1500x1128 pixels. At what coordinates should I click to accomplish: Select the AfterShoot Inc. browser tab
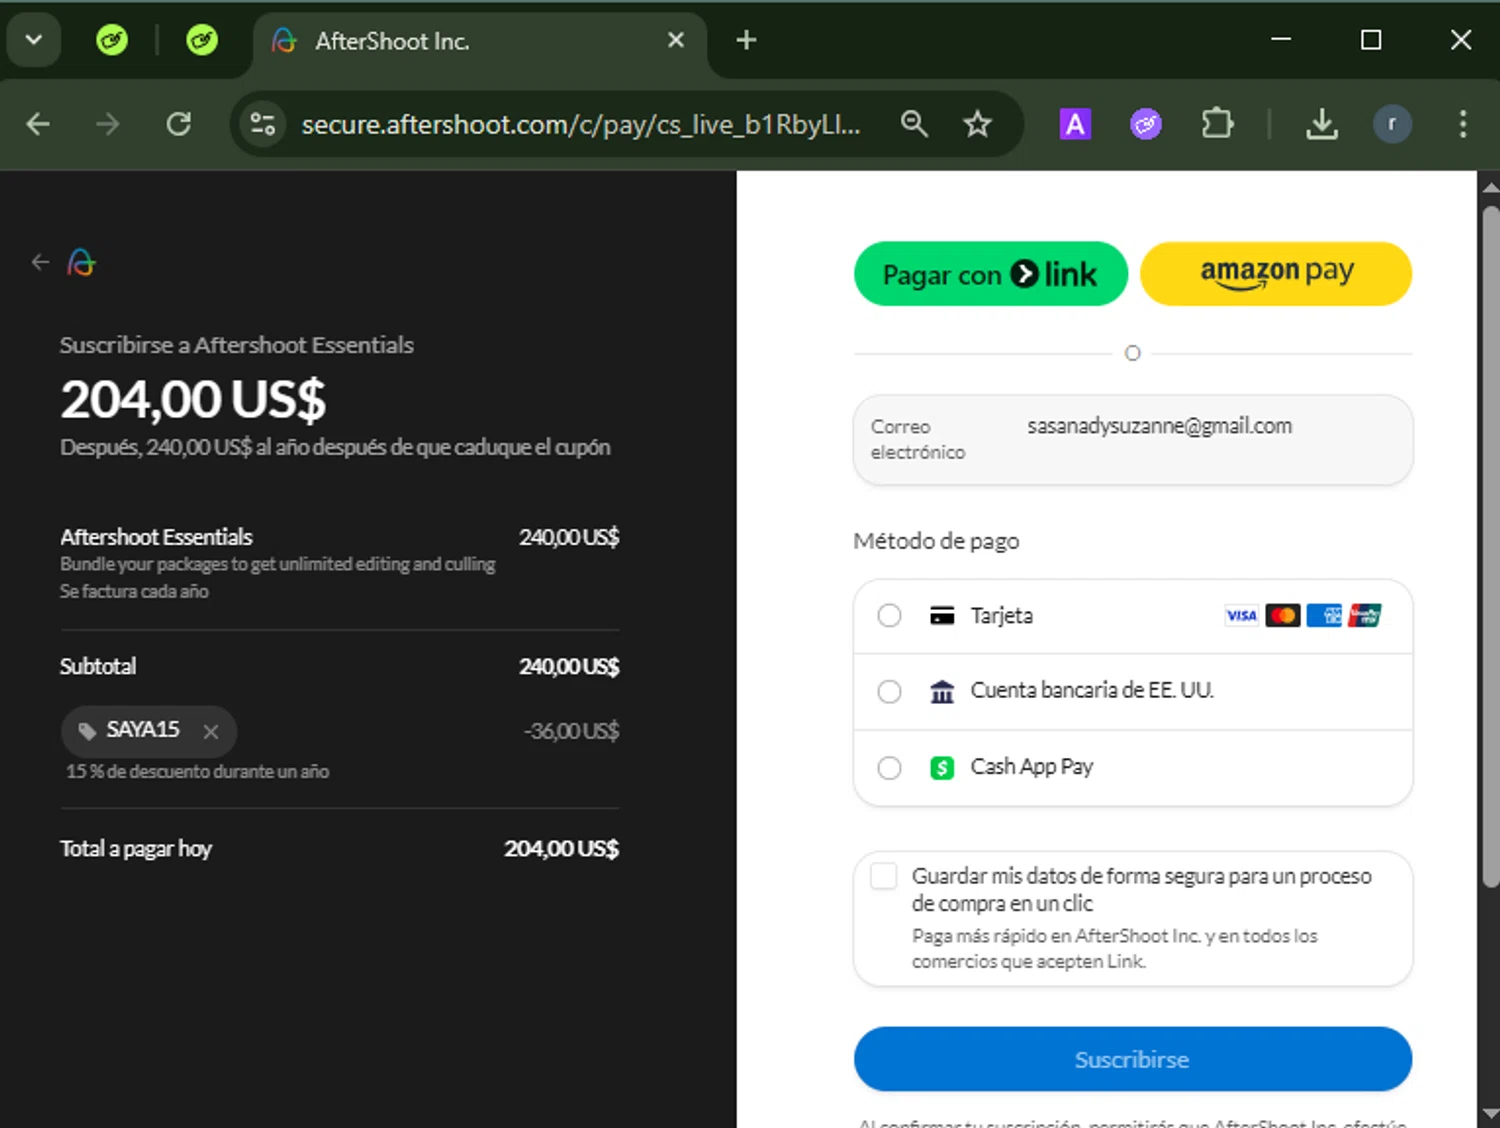480,41
